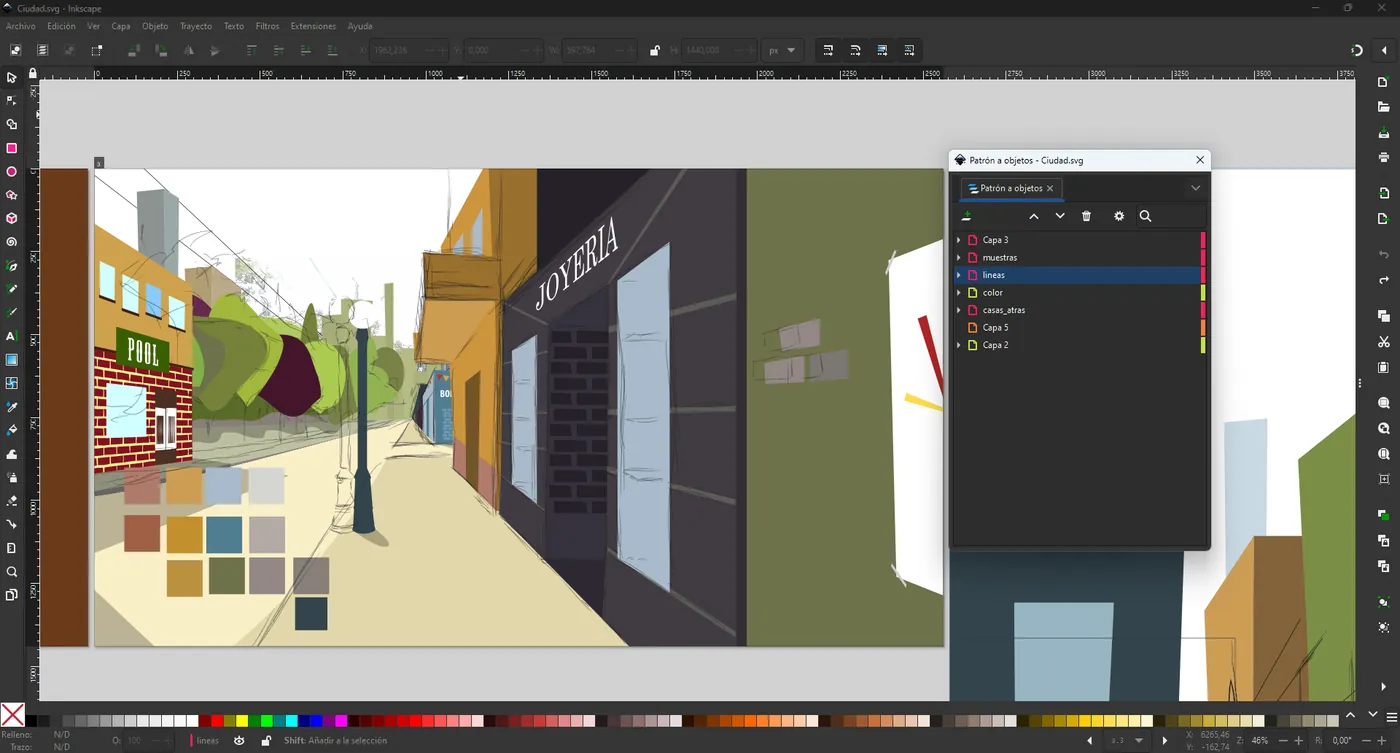
Task: Open the Extensiones menu
Action: [313, 26]
